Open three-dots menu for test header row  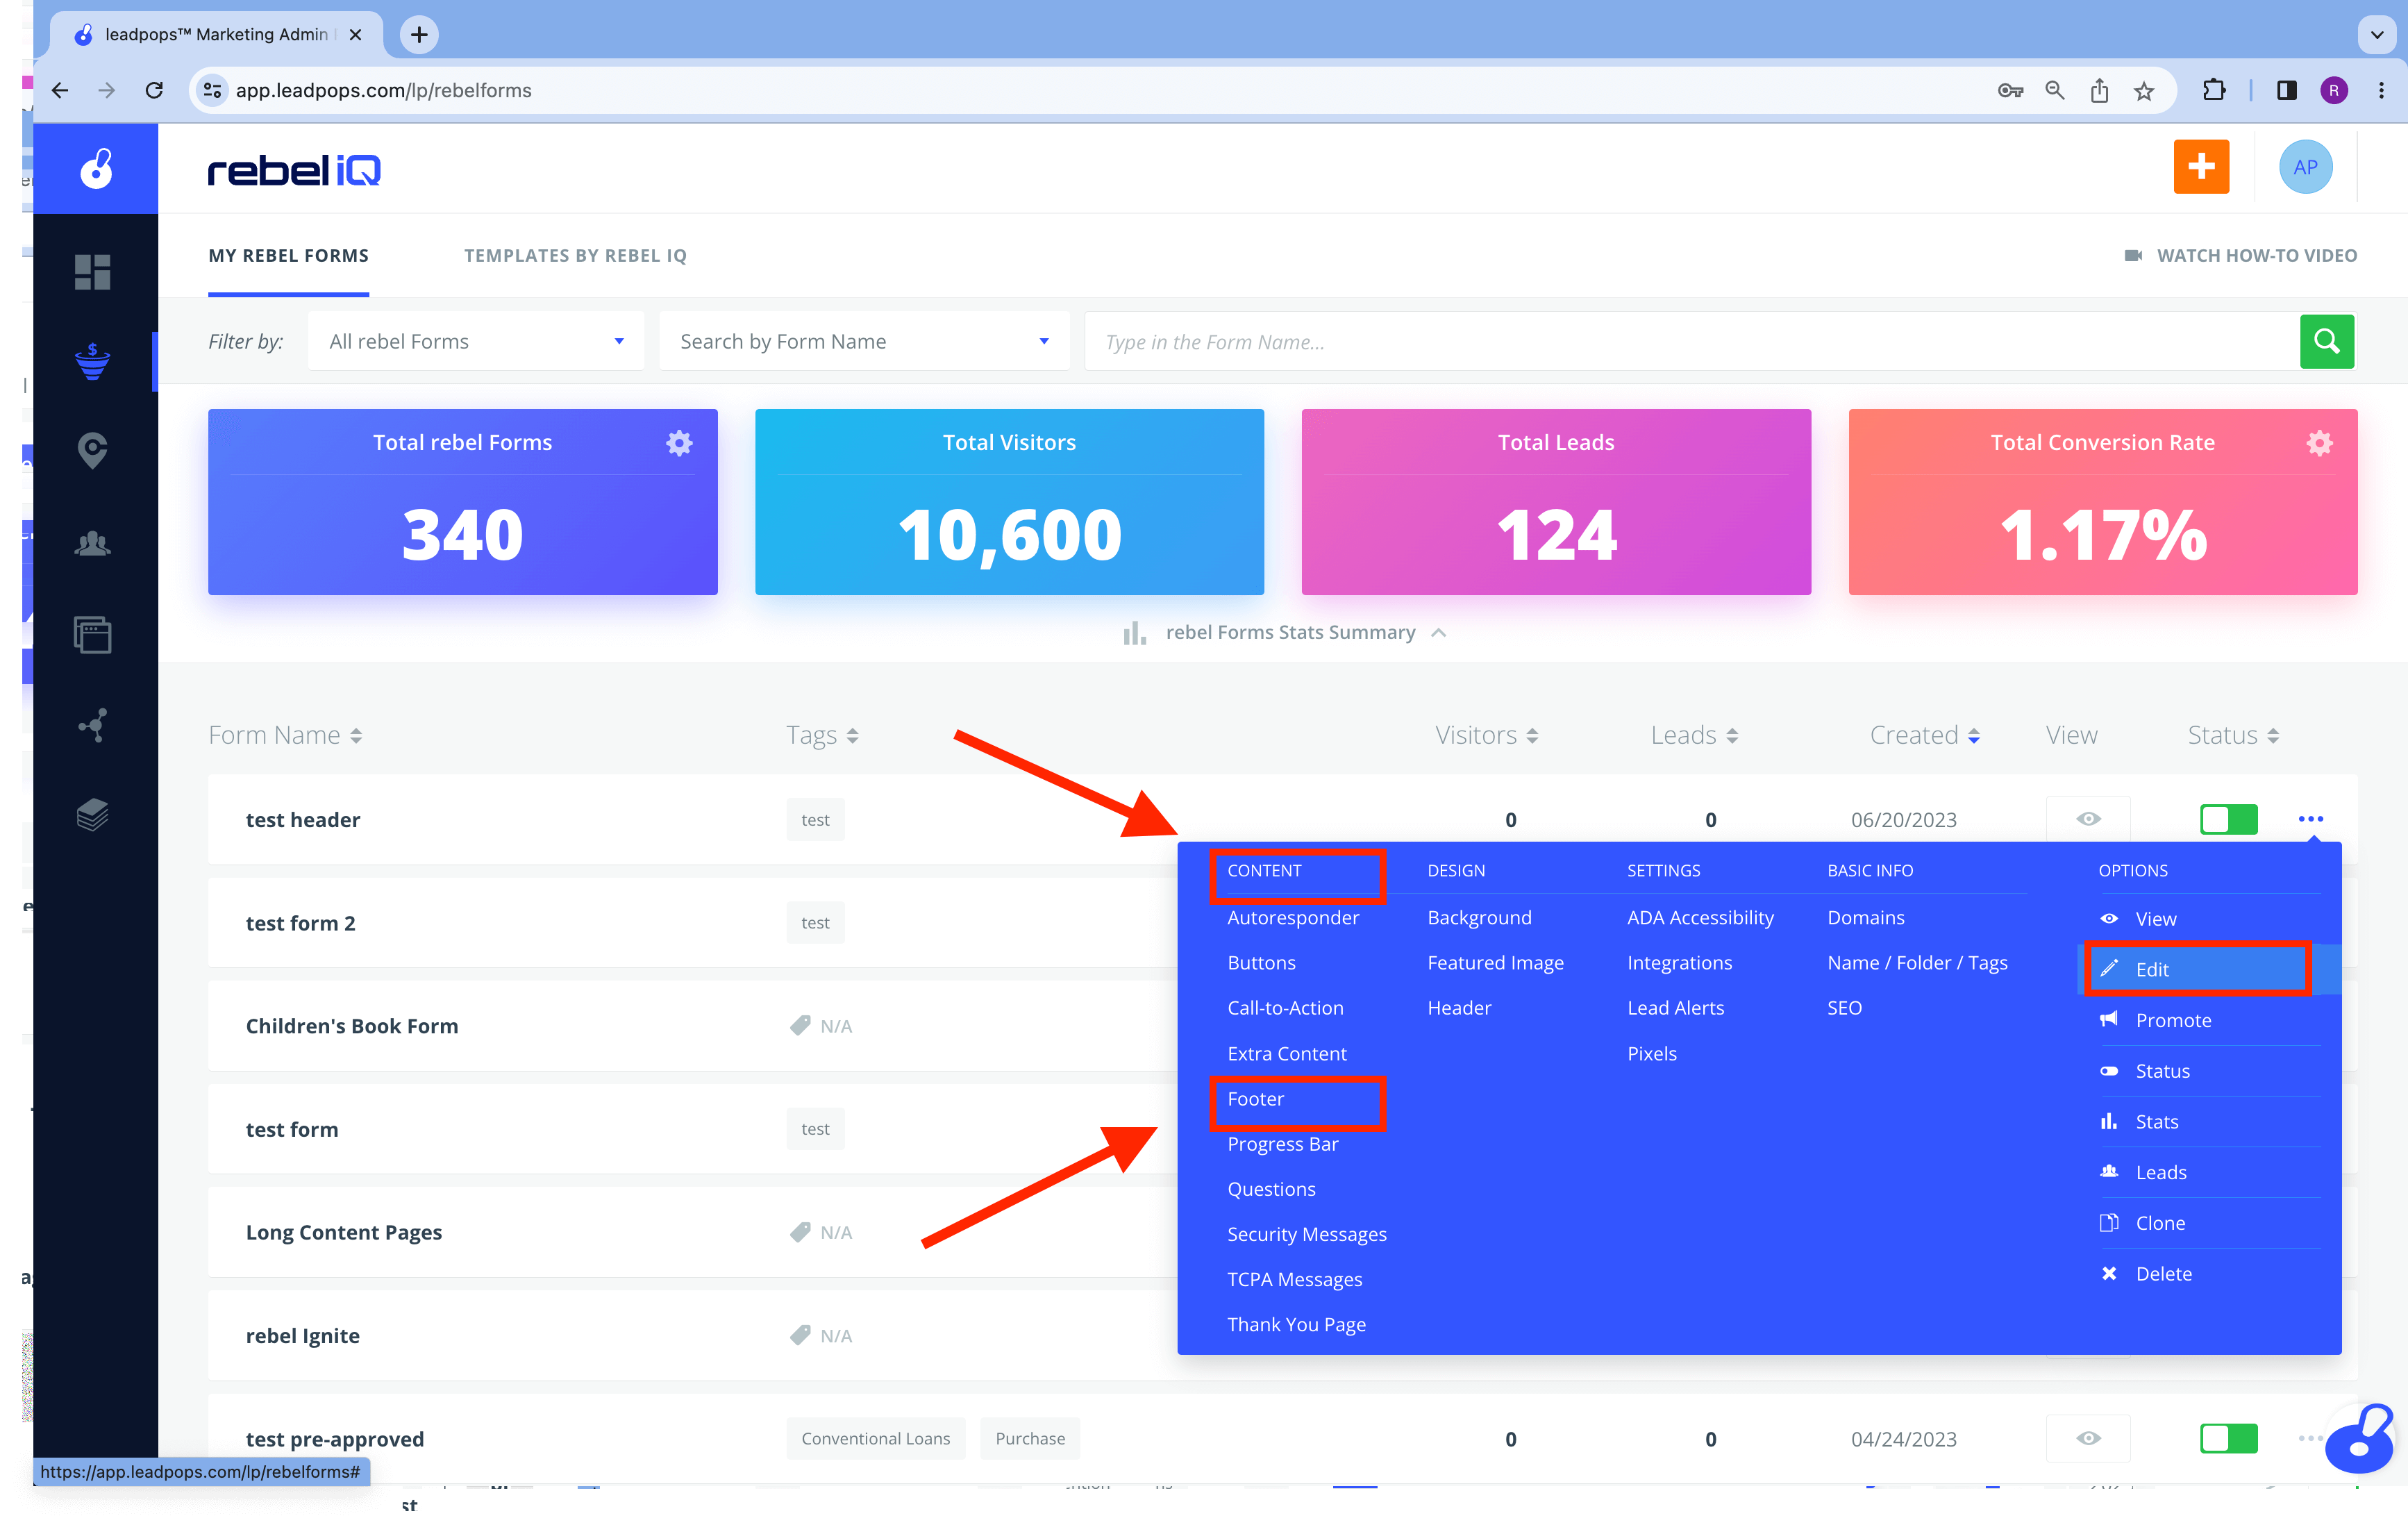(2310, 819)
